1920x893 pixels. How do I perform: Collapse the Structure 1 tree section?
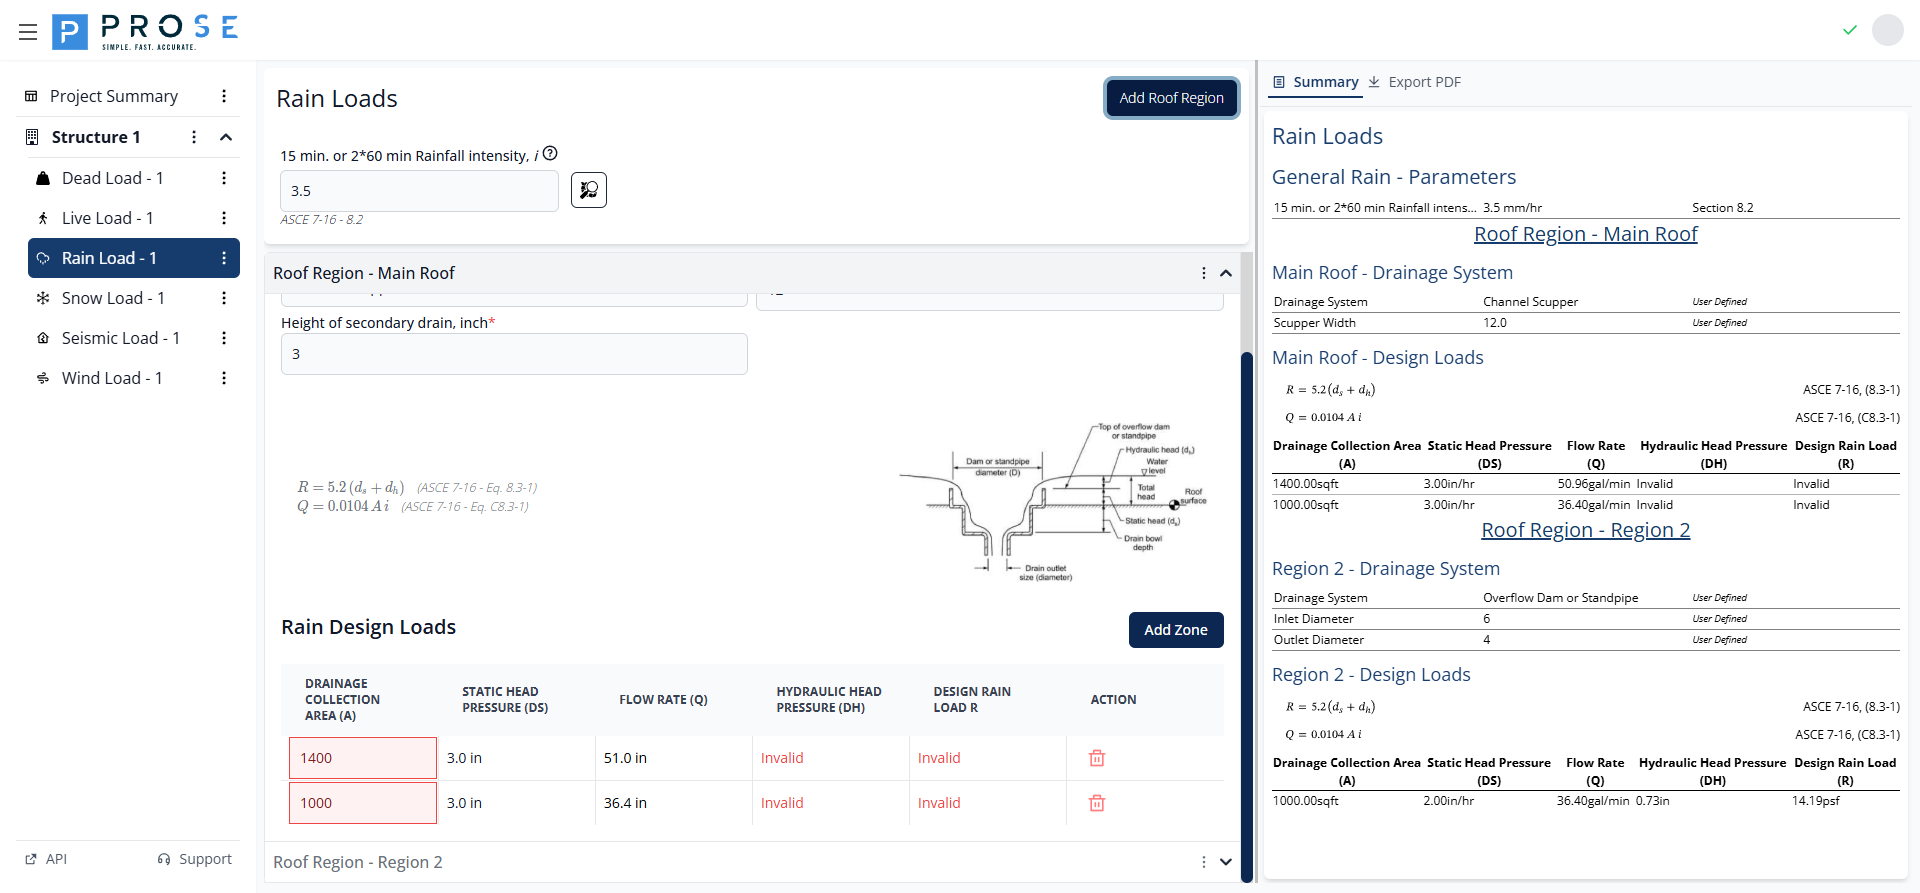(x=226, y=137)
